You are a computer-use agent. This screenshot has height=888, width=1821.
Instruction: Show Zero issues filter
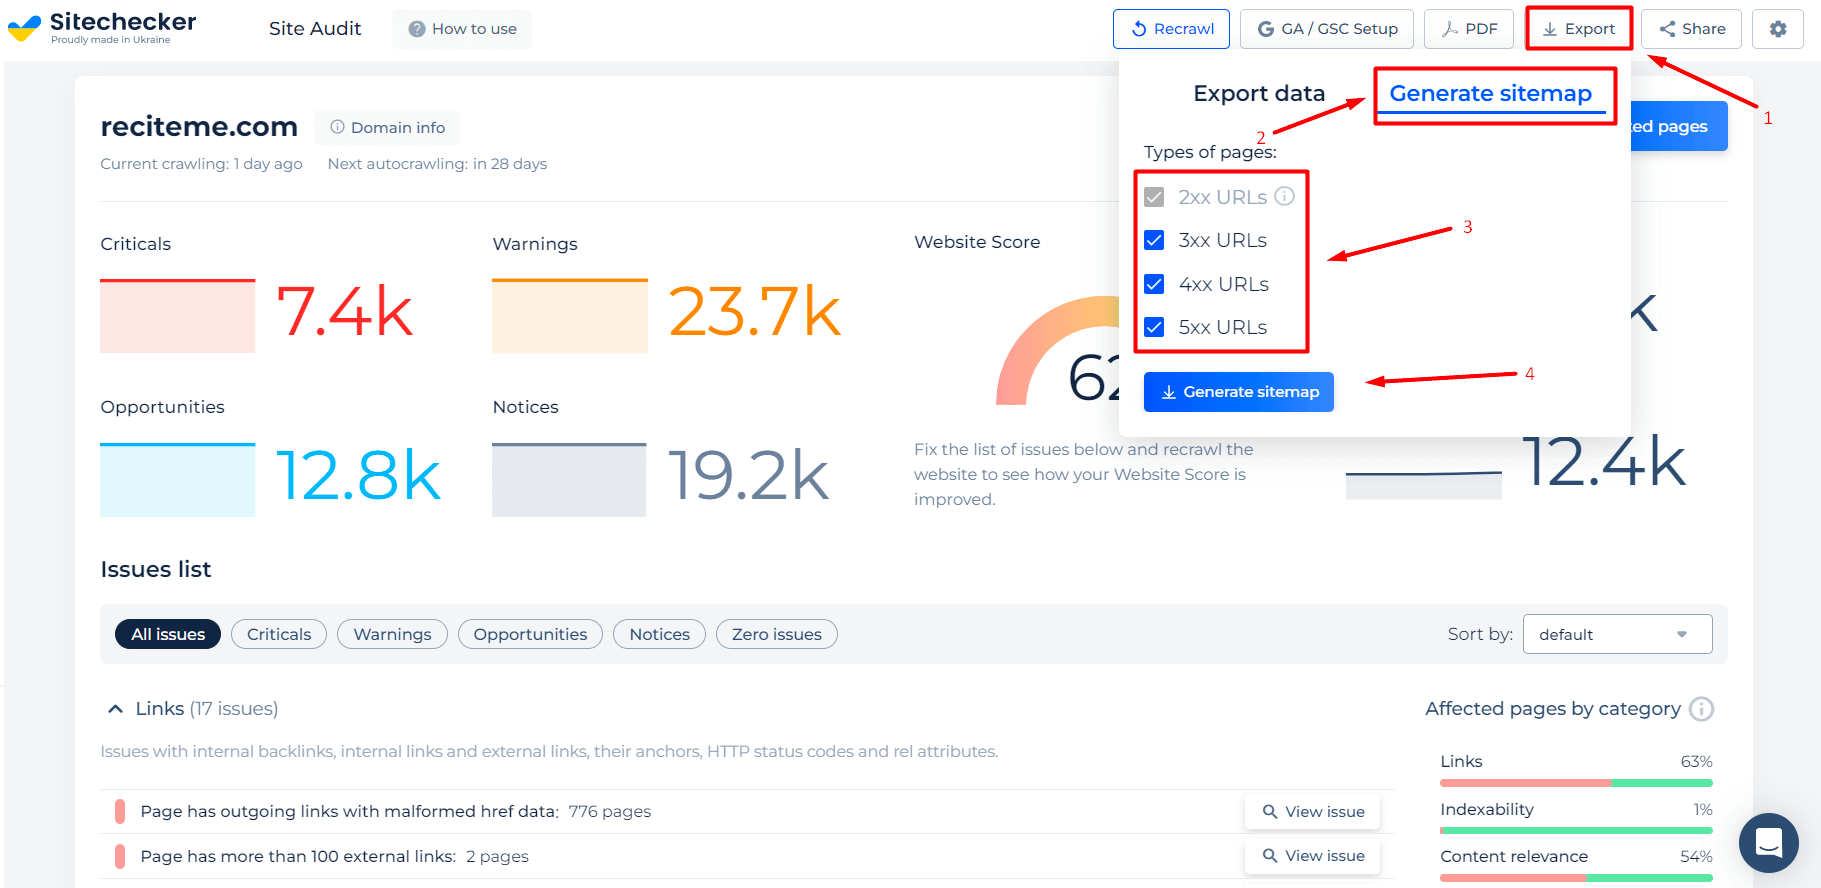[x=777, y=634]
